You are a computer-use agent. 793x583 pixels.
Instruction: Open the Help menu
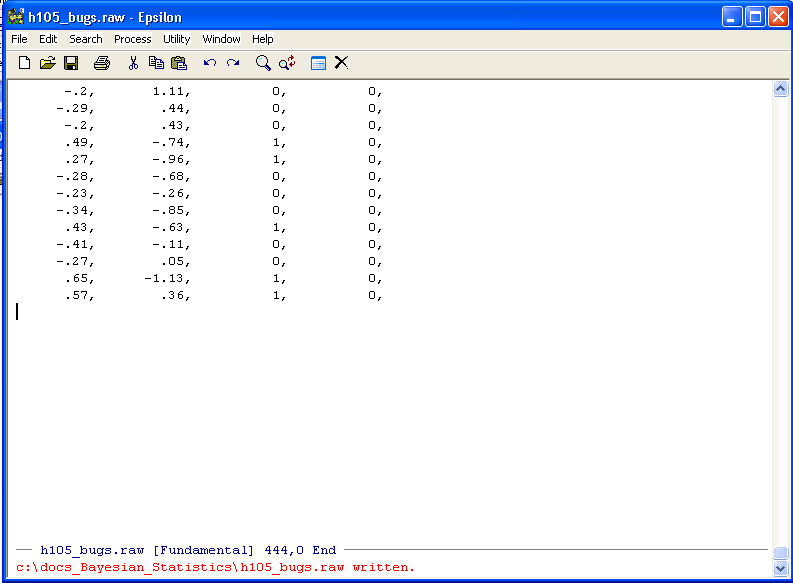tap(262, 39)
